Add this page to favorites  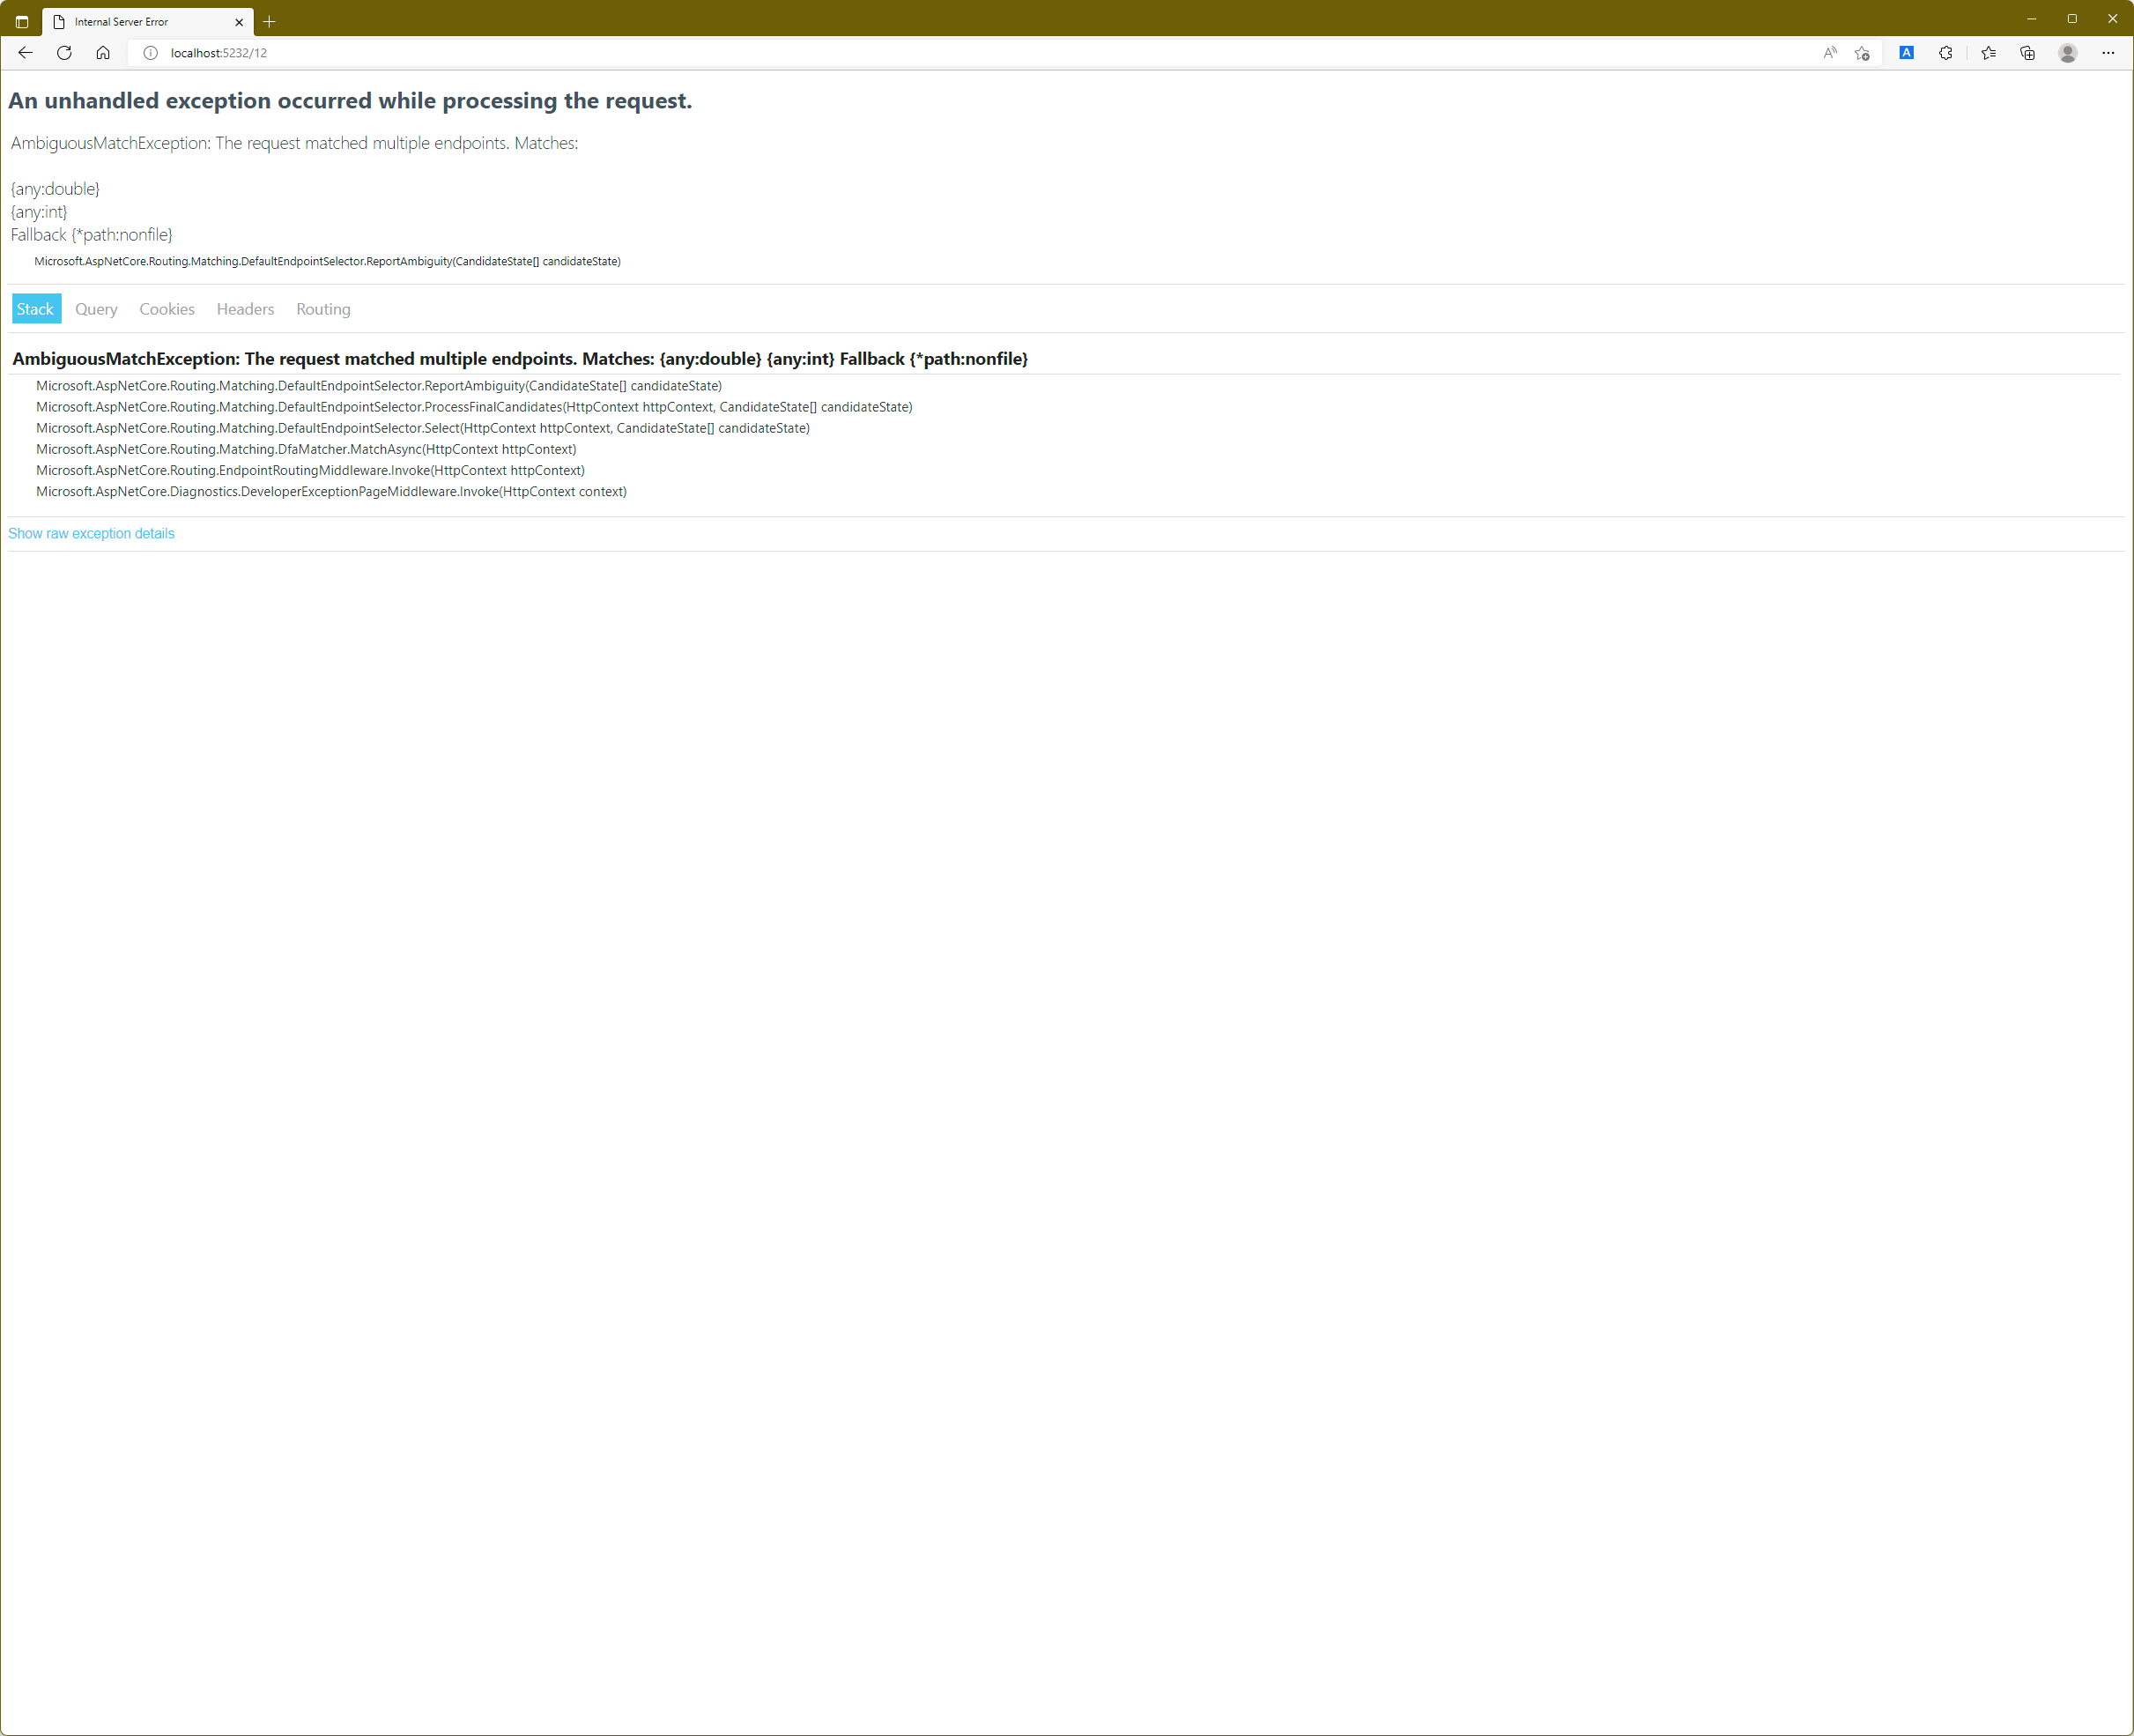coord(1862,53)
